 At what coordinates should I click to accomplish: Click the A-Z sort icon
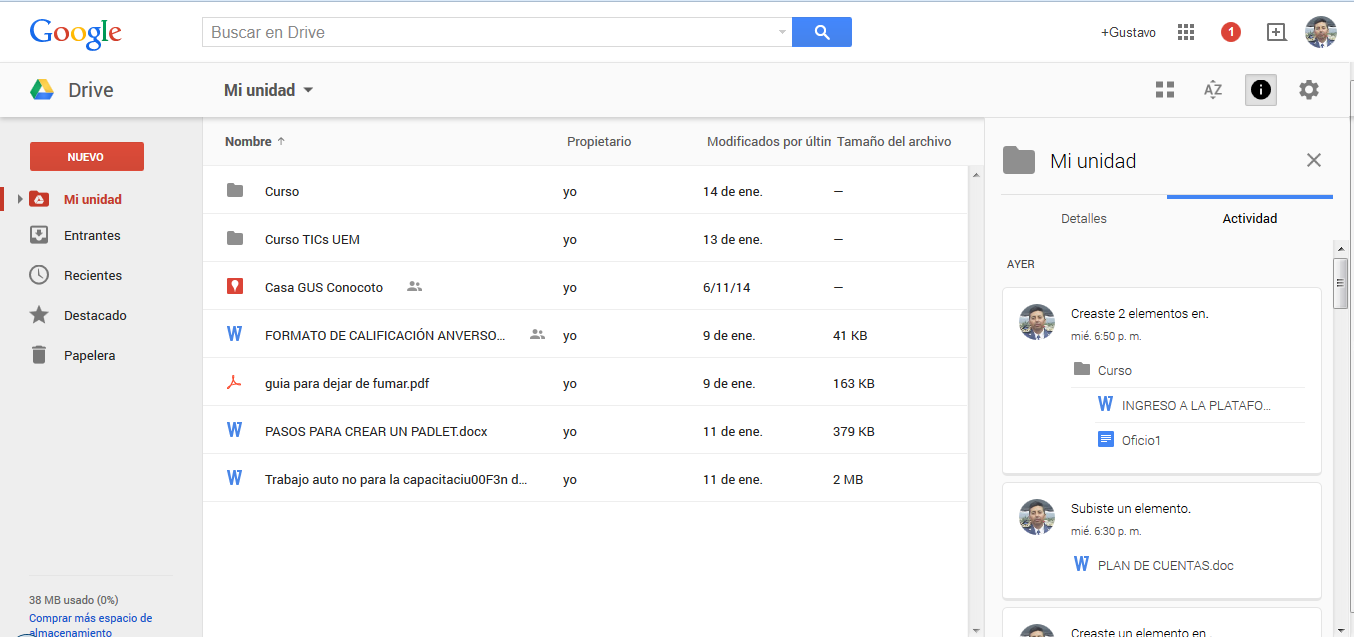(x=1213, y=89)
